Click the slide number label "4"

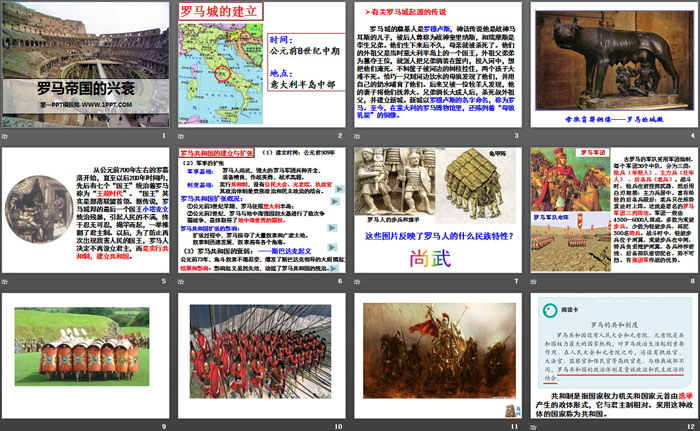click(693, 135)
